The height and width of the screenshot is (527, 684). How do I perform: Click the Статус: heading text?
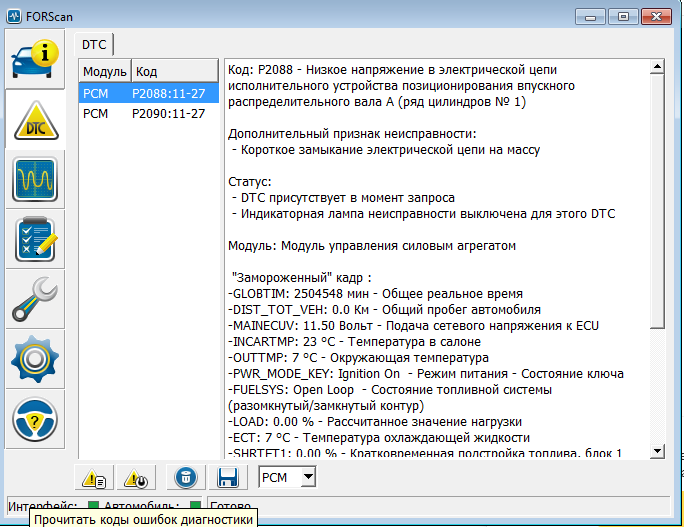(x=250, y=181)
